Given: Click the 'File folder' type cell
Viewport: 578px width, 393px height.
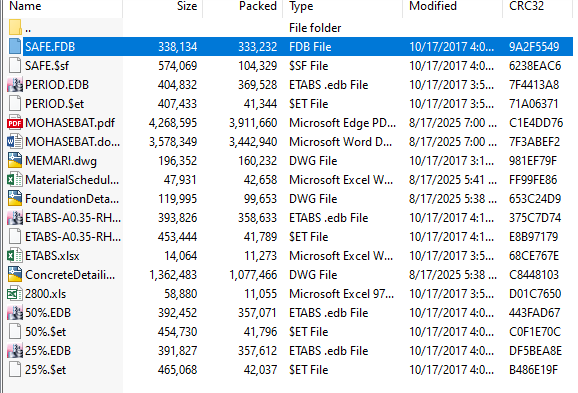Looking at the screenshot, I should [x=315, y=28].
